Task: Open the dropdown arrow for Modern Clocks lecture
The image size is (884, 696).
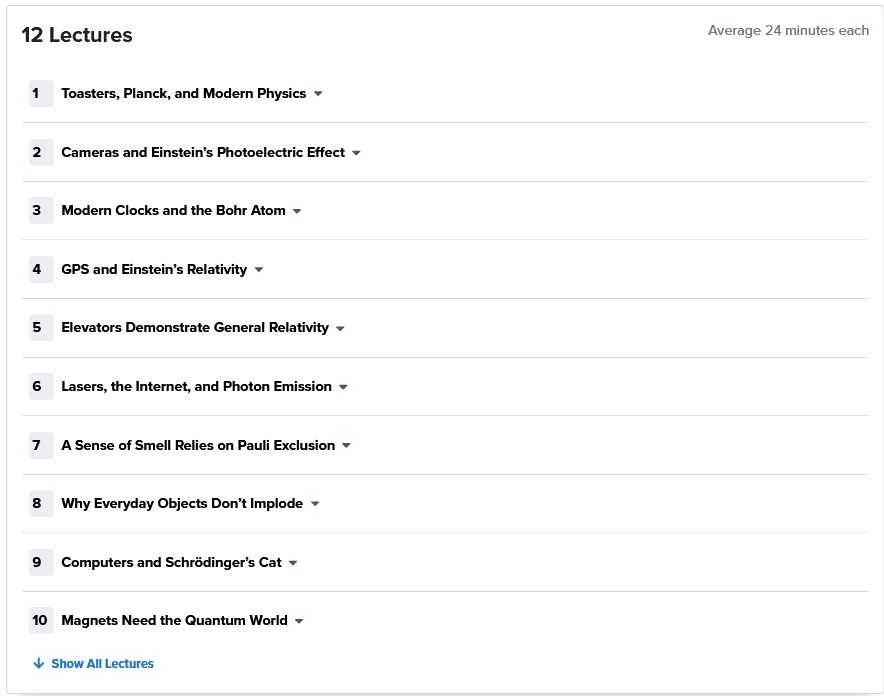Action: (x=297, y=211)
